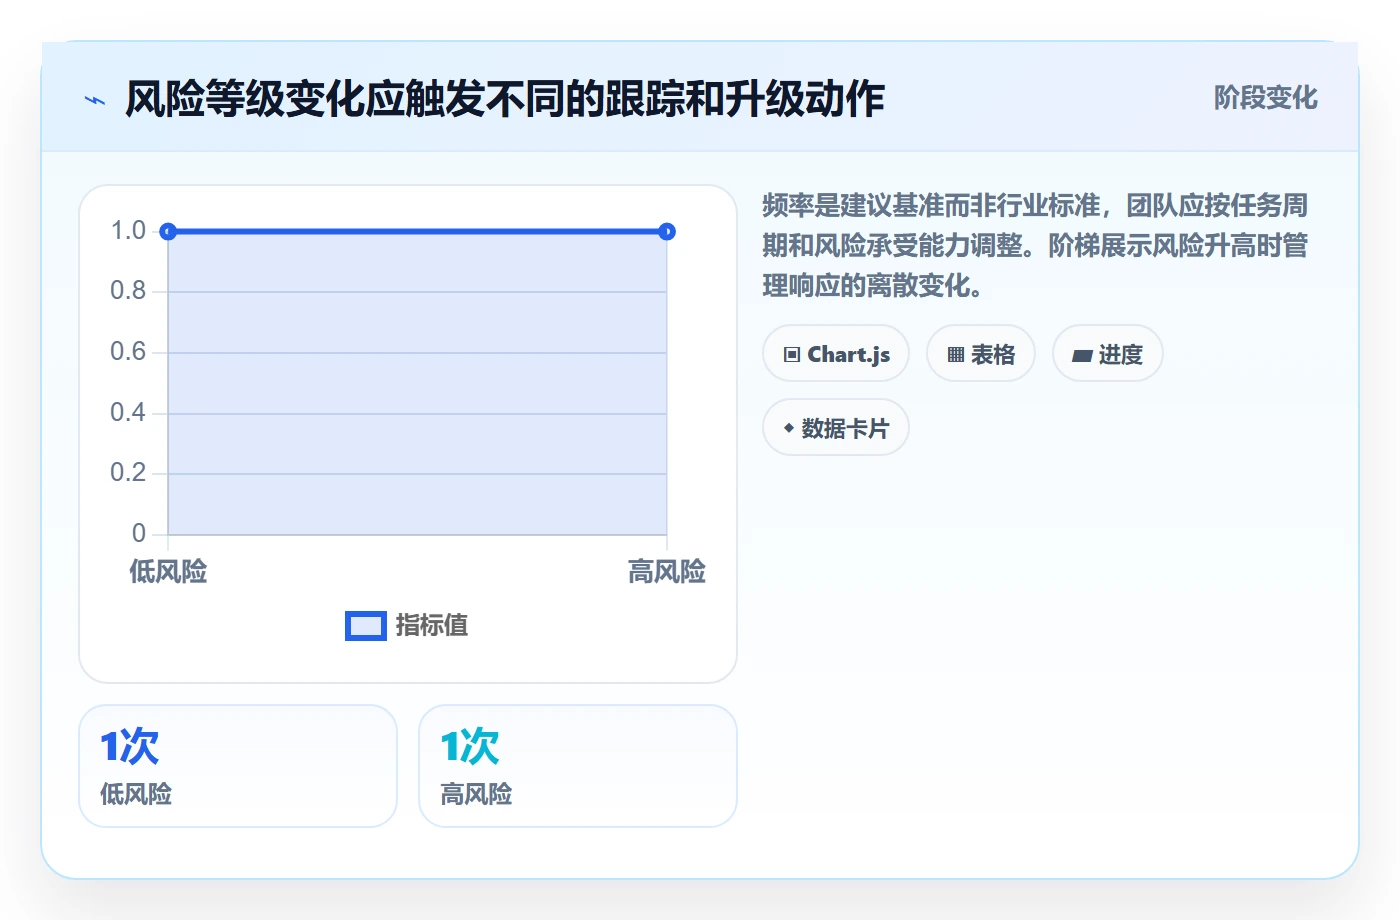Open the 1次 低风险 stat card

tap(238, 766)
